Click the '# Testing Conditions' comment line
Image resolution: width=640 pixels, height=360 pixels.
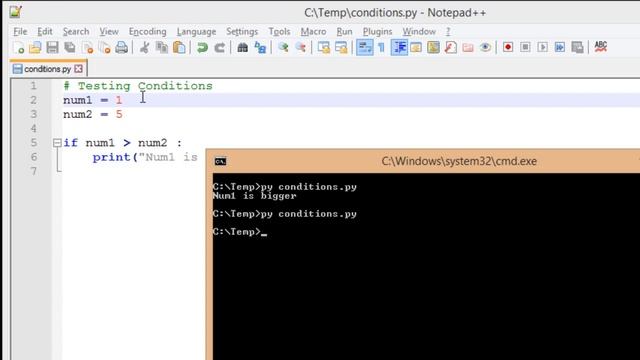tap(138, 86)
